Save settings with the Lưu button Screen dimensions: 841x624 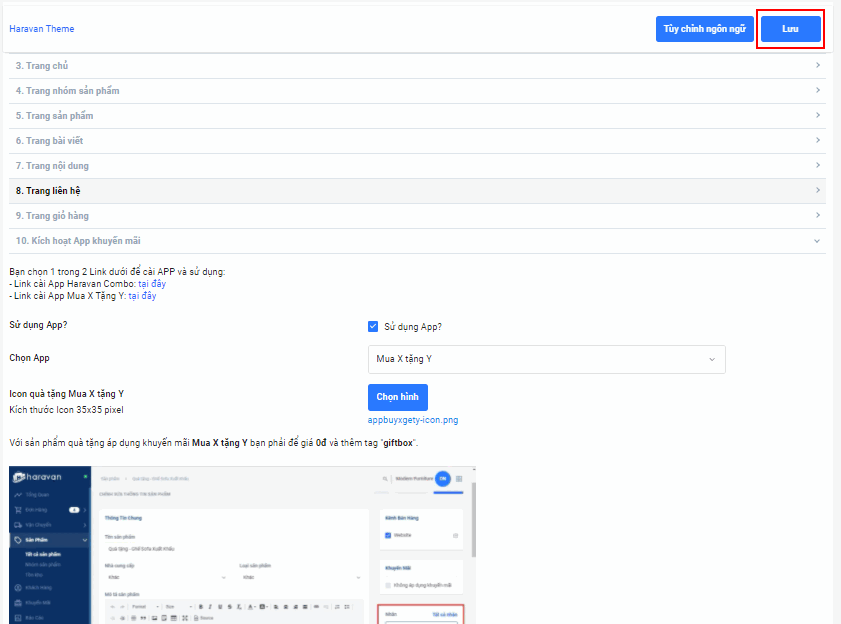point(791,29)
